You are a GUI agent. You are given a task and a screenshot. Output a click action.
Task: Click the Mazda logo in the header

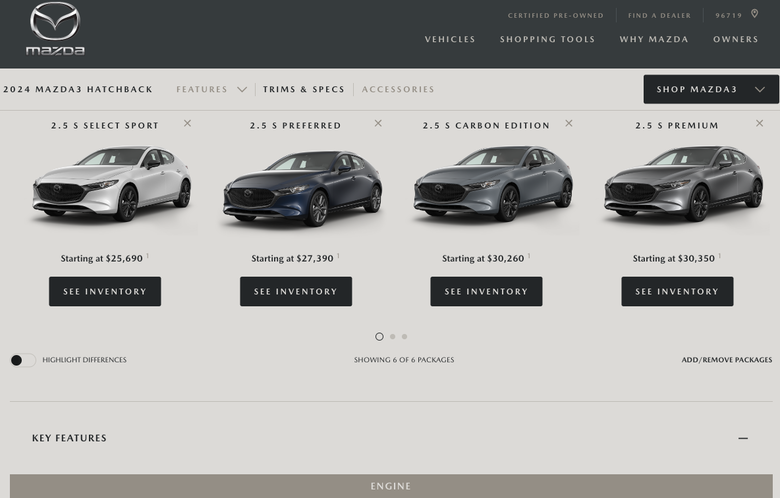(55, 29)
